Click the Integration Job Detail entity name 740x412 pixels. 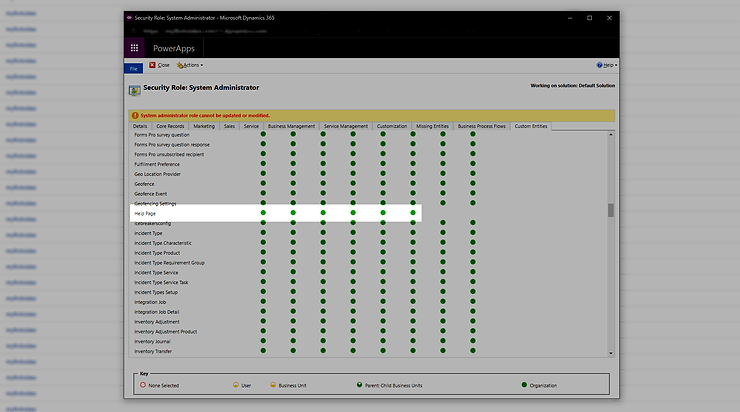tap(157, 312)
